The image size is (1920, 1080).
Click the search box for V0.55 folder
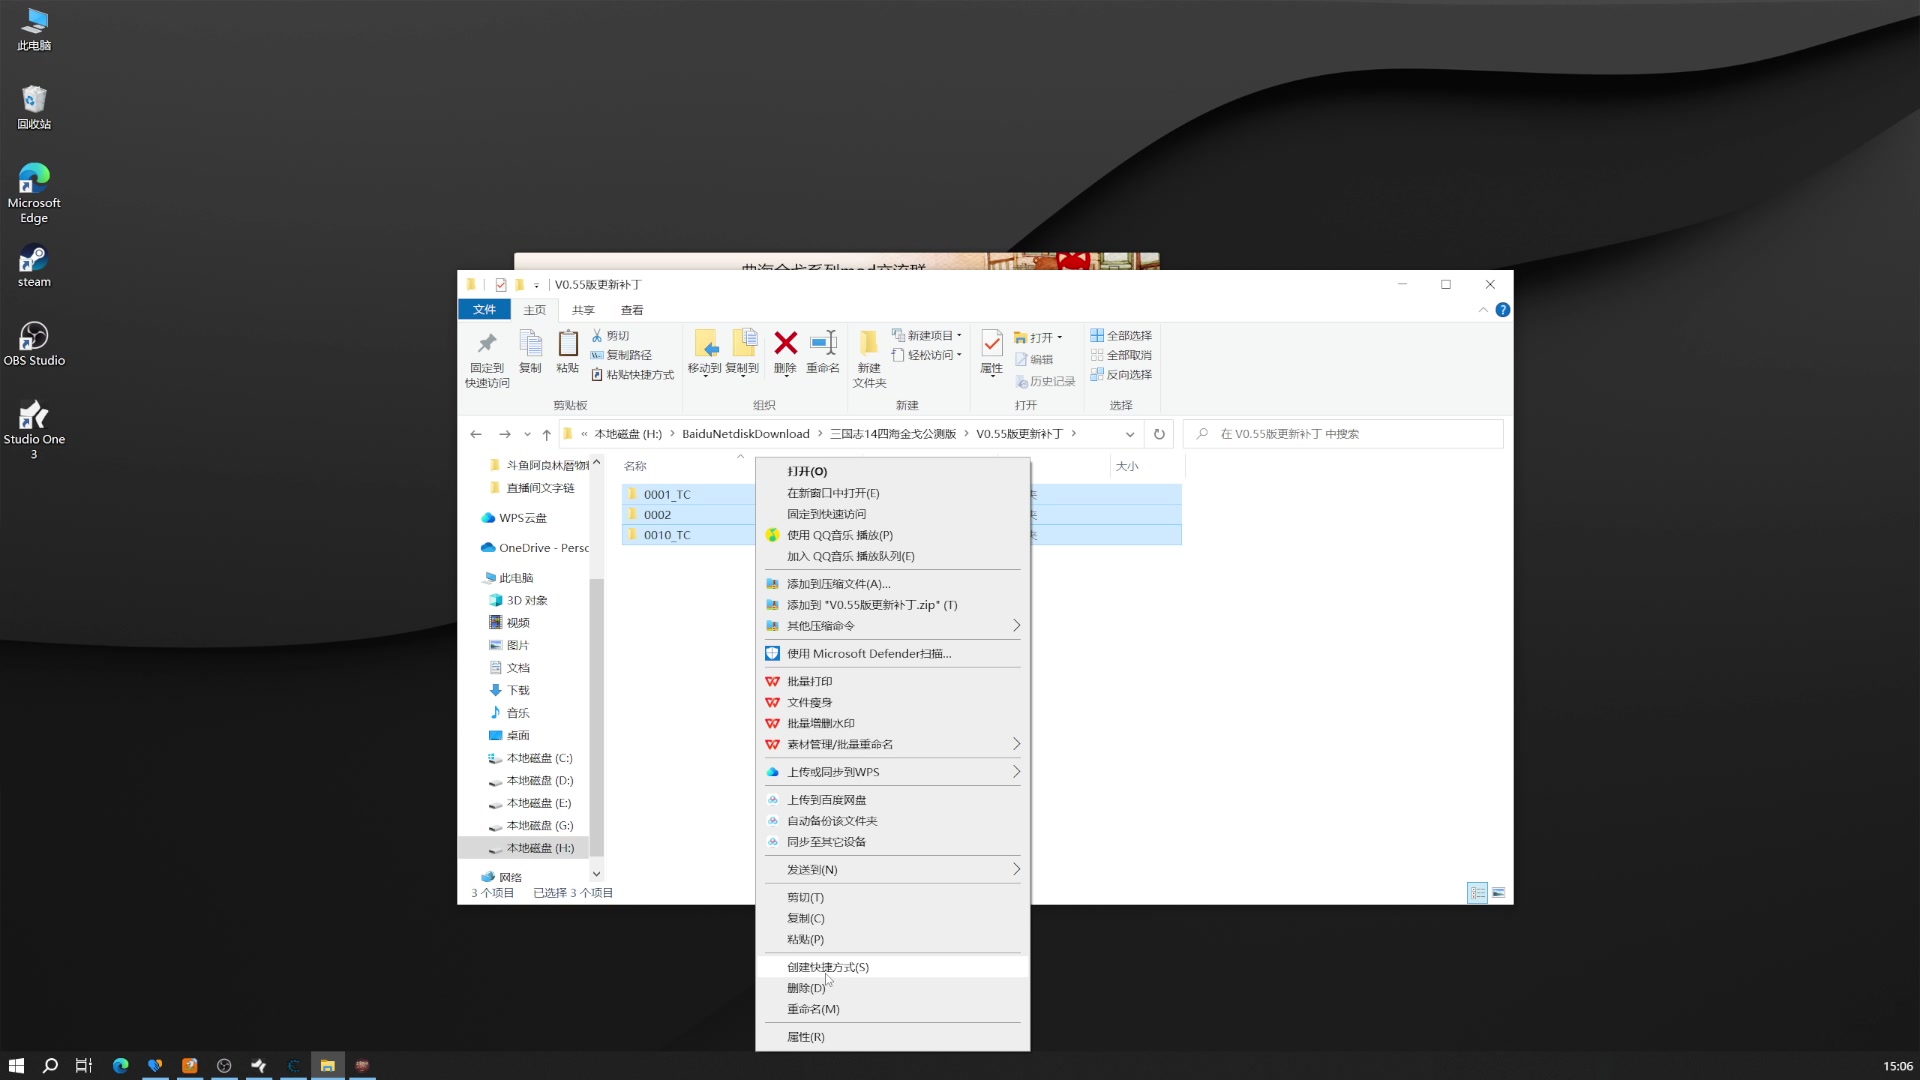coord(1343,434)
